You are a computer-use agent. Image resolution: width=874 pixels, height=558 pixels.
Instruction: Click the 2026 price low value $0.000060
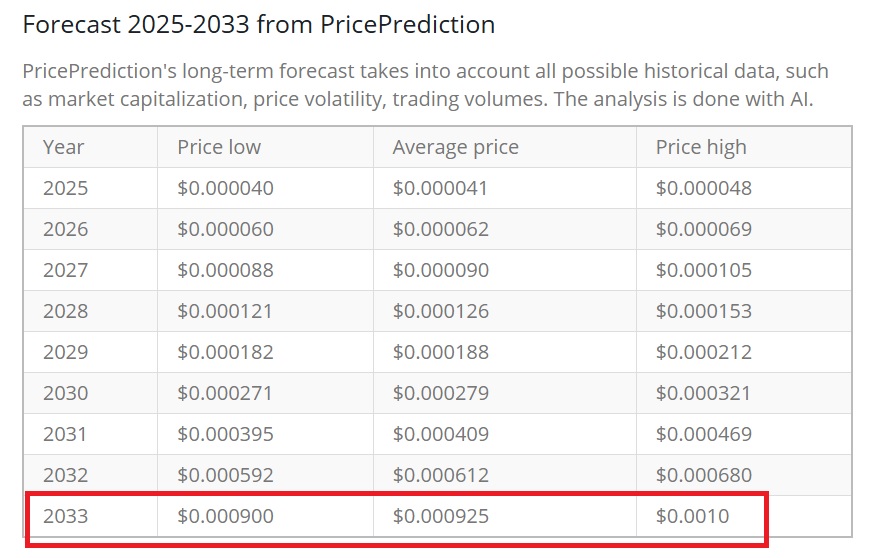225,229
